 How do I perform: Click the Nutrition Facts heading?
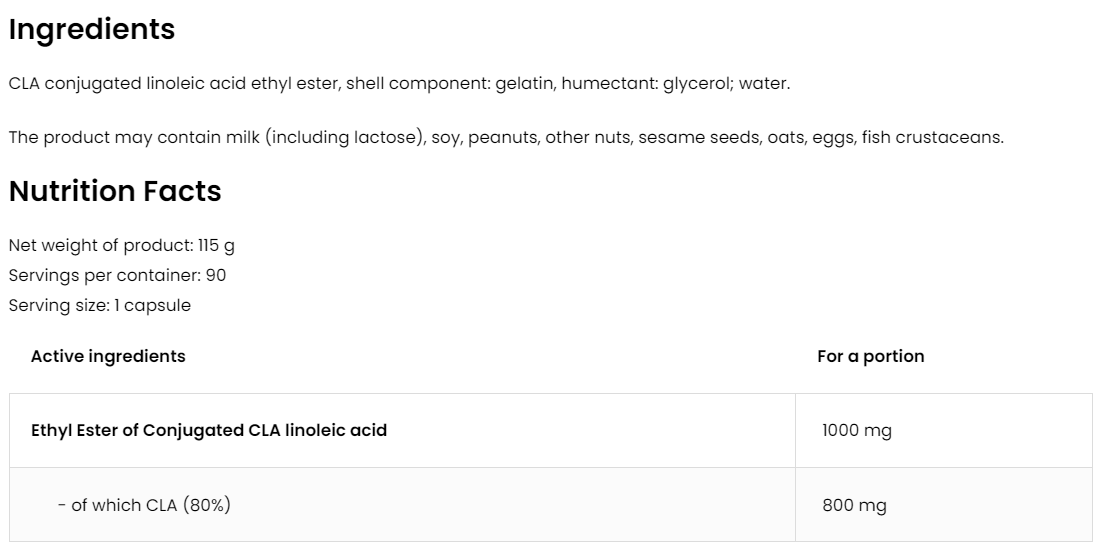pyautogui.click(x=115, y=191)
